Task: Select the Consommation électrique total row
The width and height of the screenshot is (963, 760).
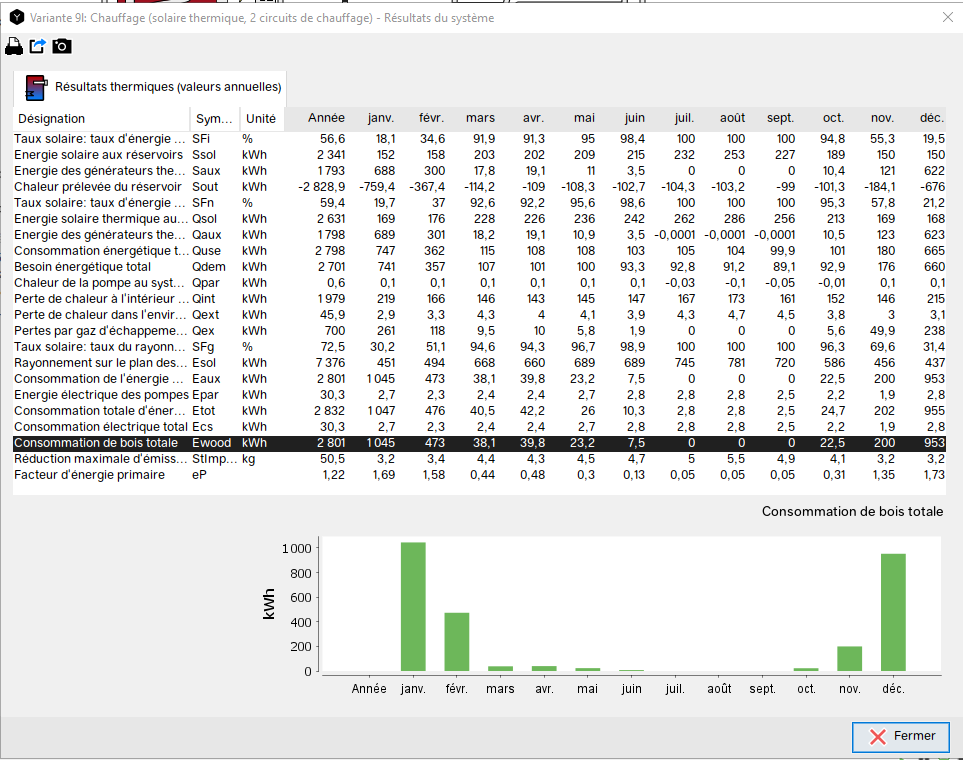Action: [x=479, y=426]
